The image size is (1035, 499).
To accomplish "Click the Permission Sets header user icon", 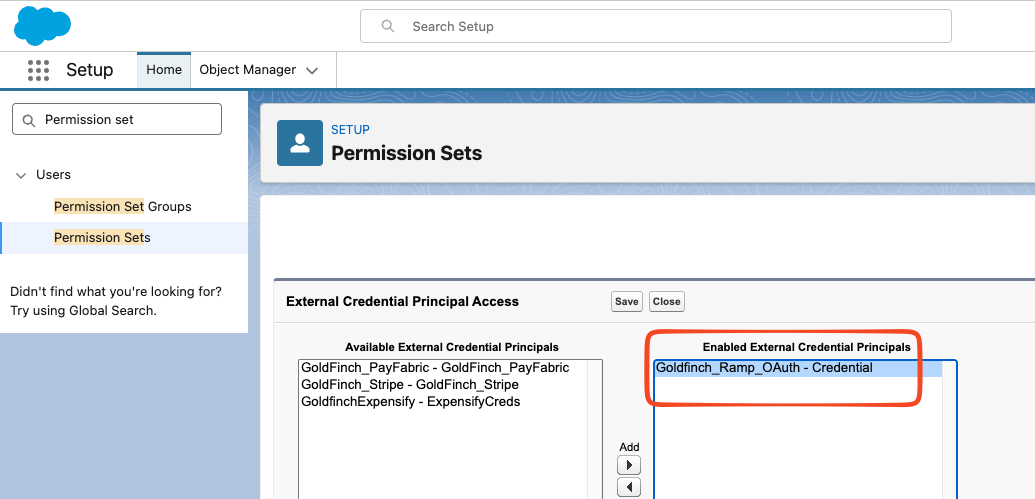I will click(300, 143).
